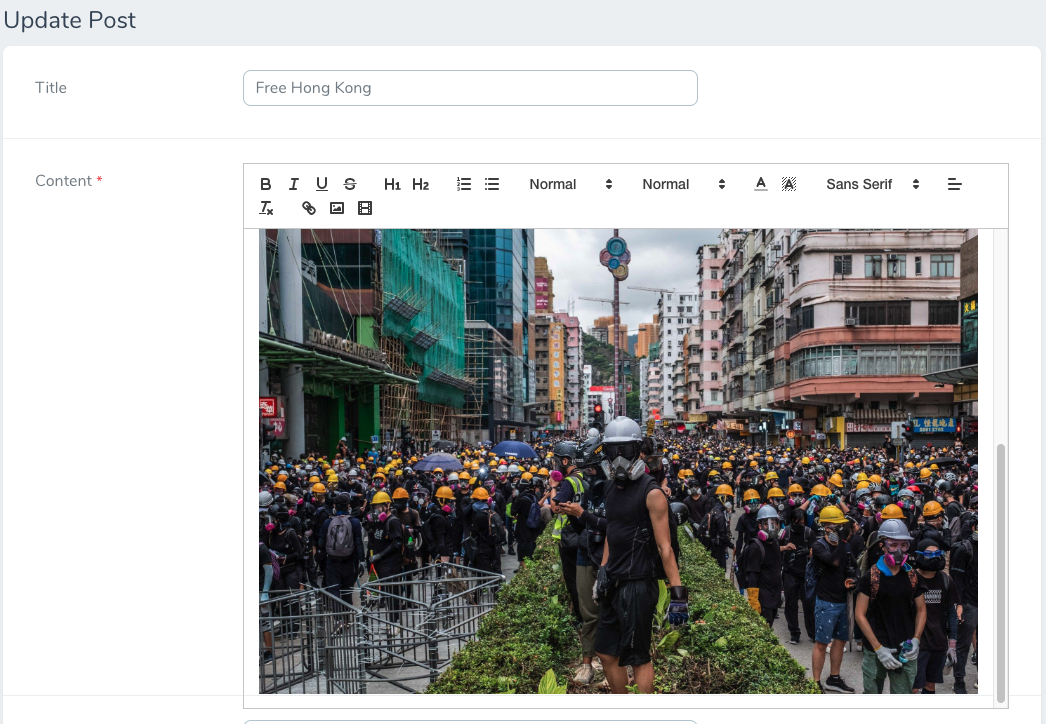
Task: Select the italic formatting icon
Action: click(293, 183)
